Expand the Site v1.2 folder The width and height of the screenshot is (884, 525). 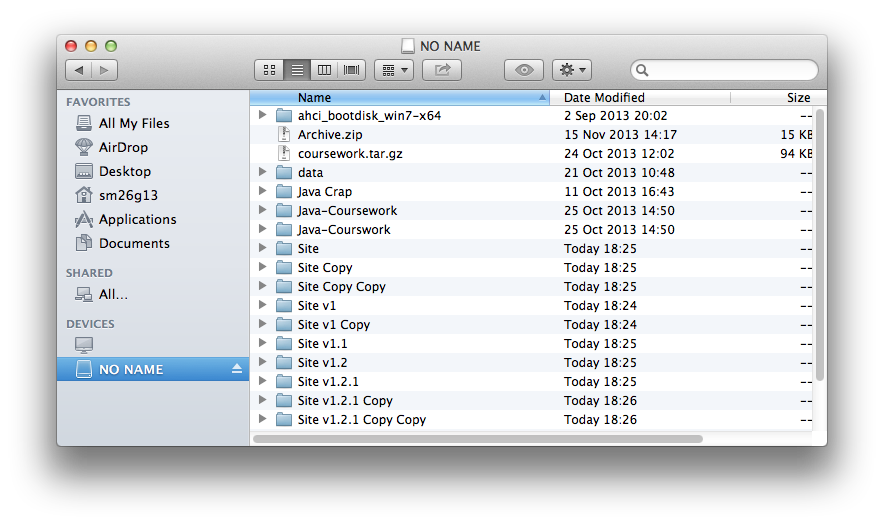coord(262,362)
